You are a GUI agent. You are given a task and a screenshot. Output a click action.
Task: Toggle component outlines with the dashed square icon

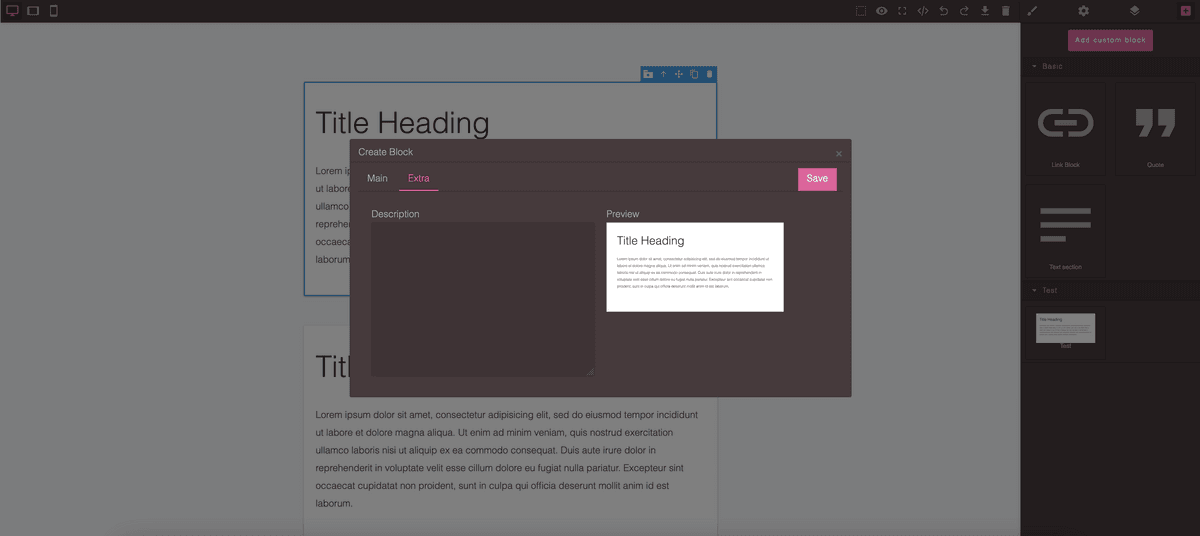click(x=861, y=11)
